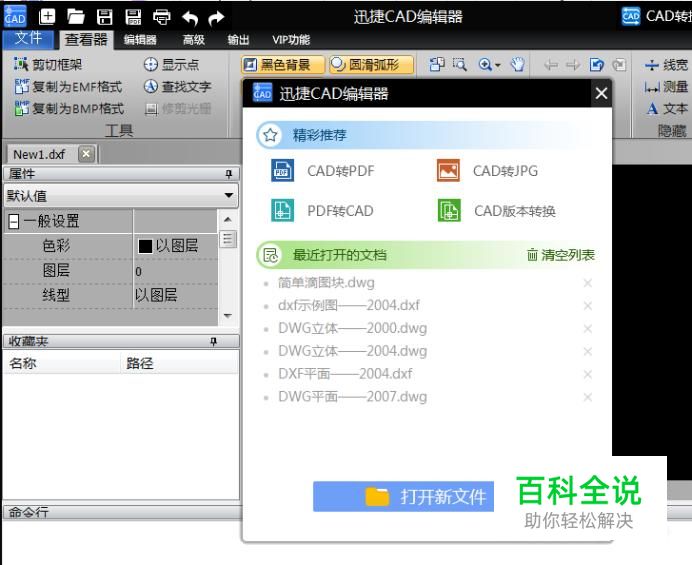Click the 打开新文件 button
This screenshot has width=692, height=565.
(403, 497)
